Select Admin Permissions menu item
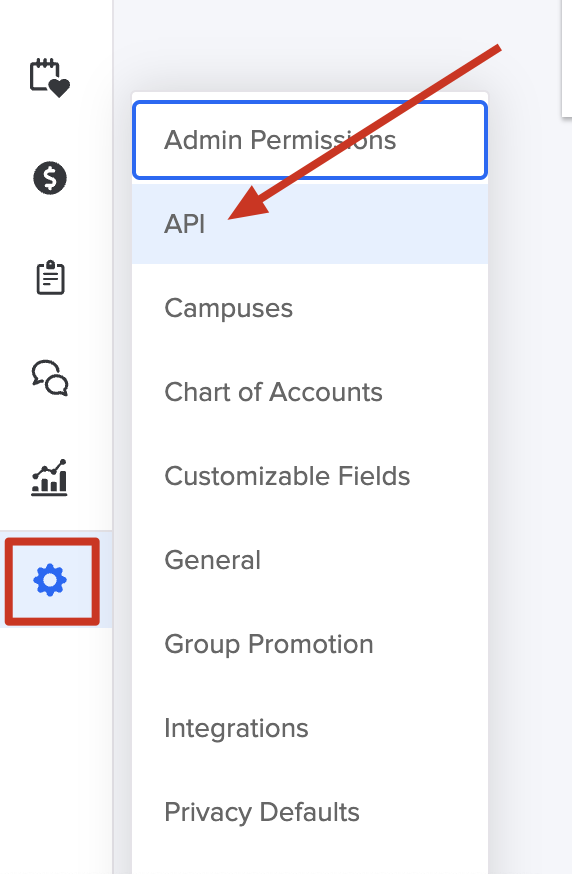Image resolution: width=572 pixels, height=874 pixels. 310,140
